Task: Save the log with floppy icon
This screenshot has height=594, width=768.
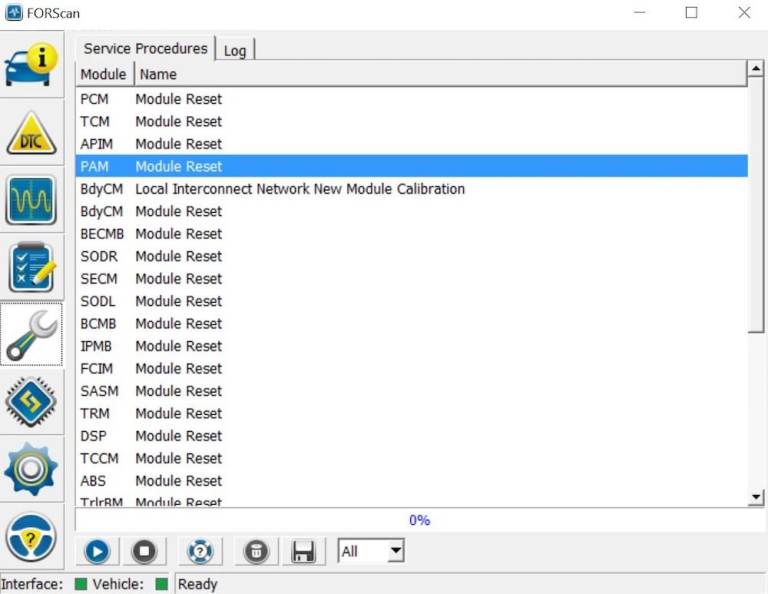Action: [x=304, y=551]
